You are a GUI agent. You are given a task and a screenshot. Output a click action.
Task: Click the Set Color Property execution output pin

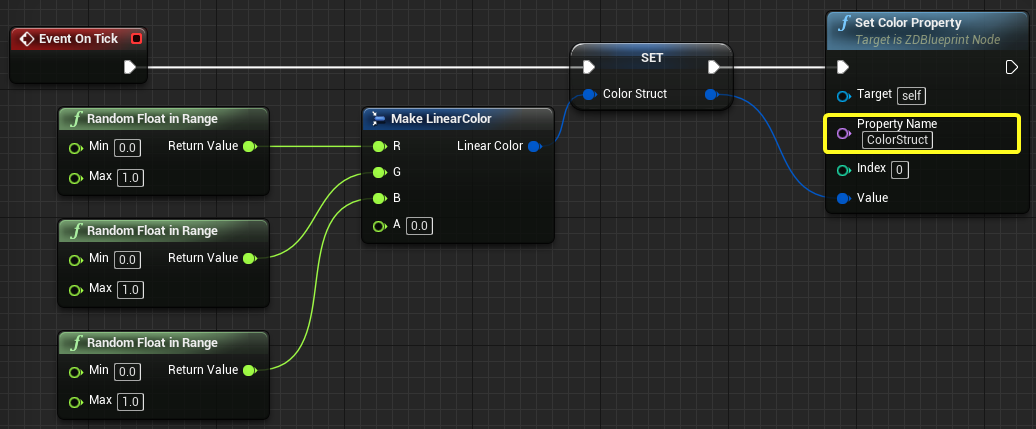[1011, 67]
